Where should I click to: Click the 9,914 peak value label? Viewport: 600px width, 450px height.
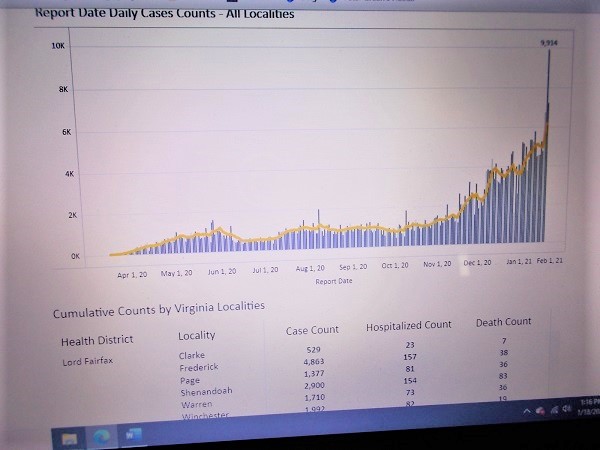pyautogui.click(x=547, y=42)
